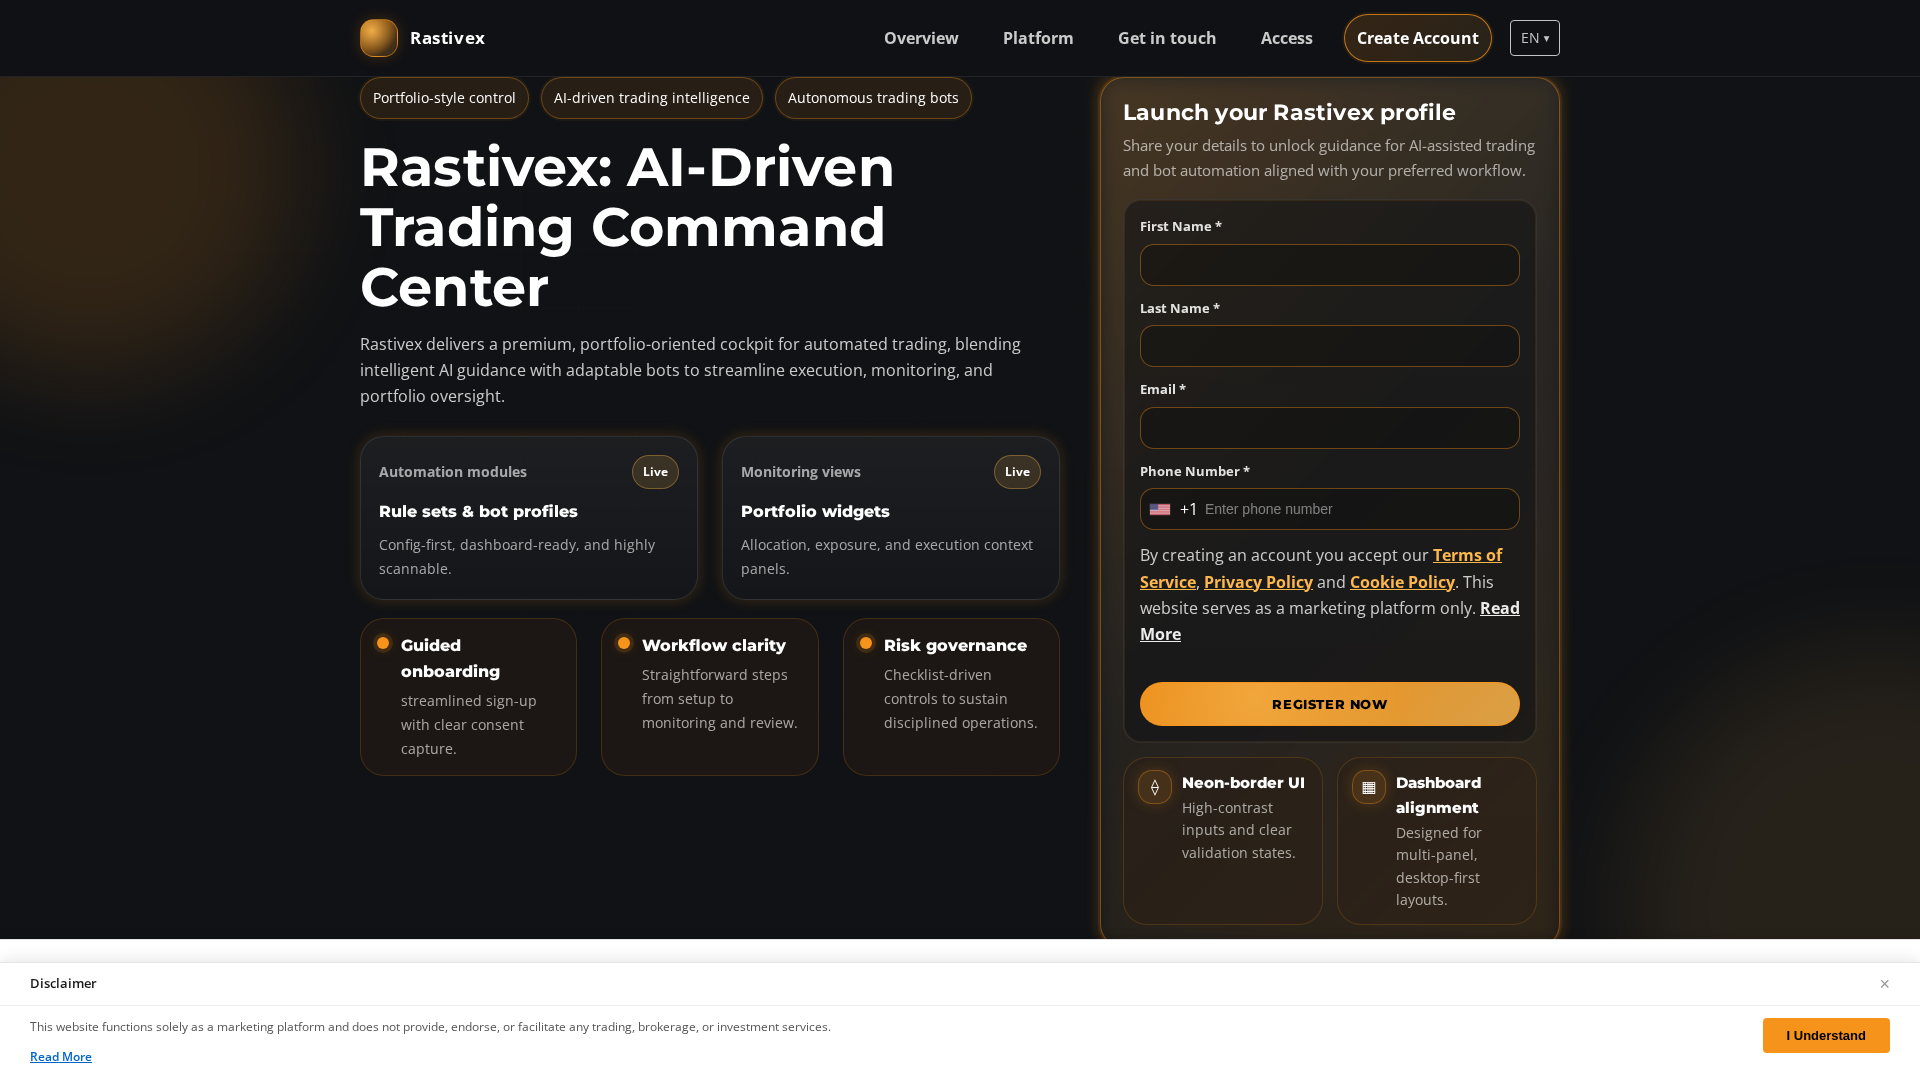Image resolution: width=1920 pixels, height=1080 pixels.
Task: Click the REGISTER NOW button
Action: point(1329,704)
